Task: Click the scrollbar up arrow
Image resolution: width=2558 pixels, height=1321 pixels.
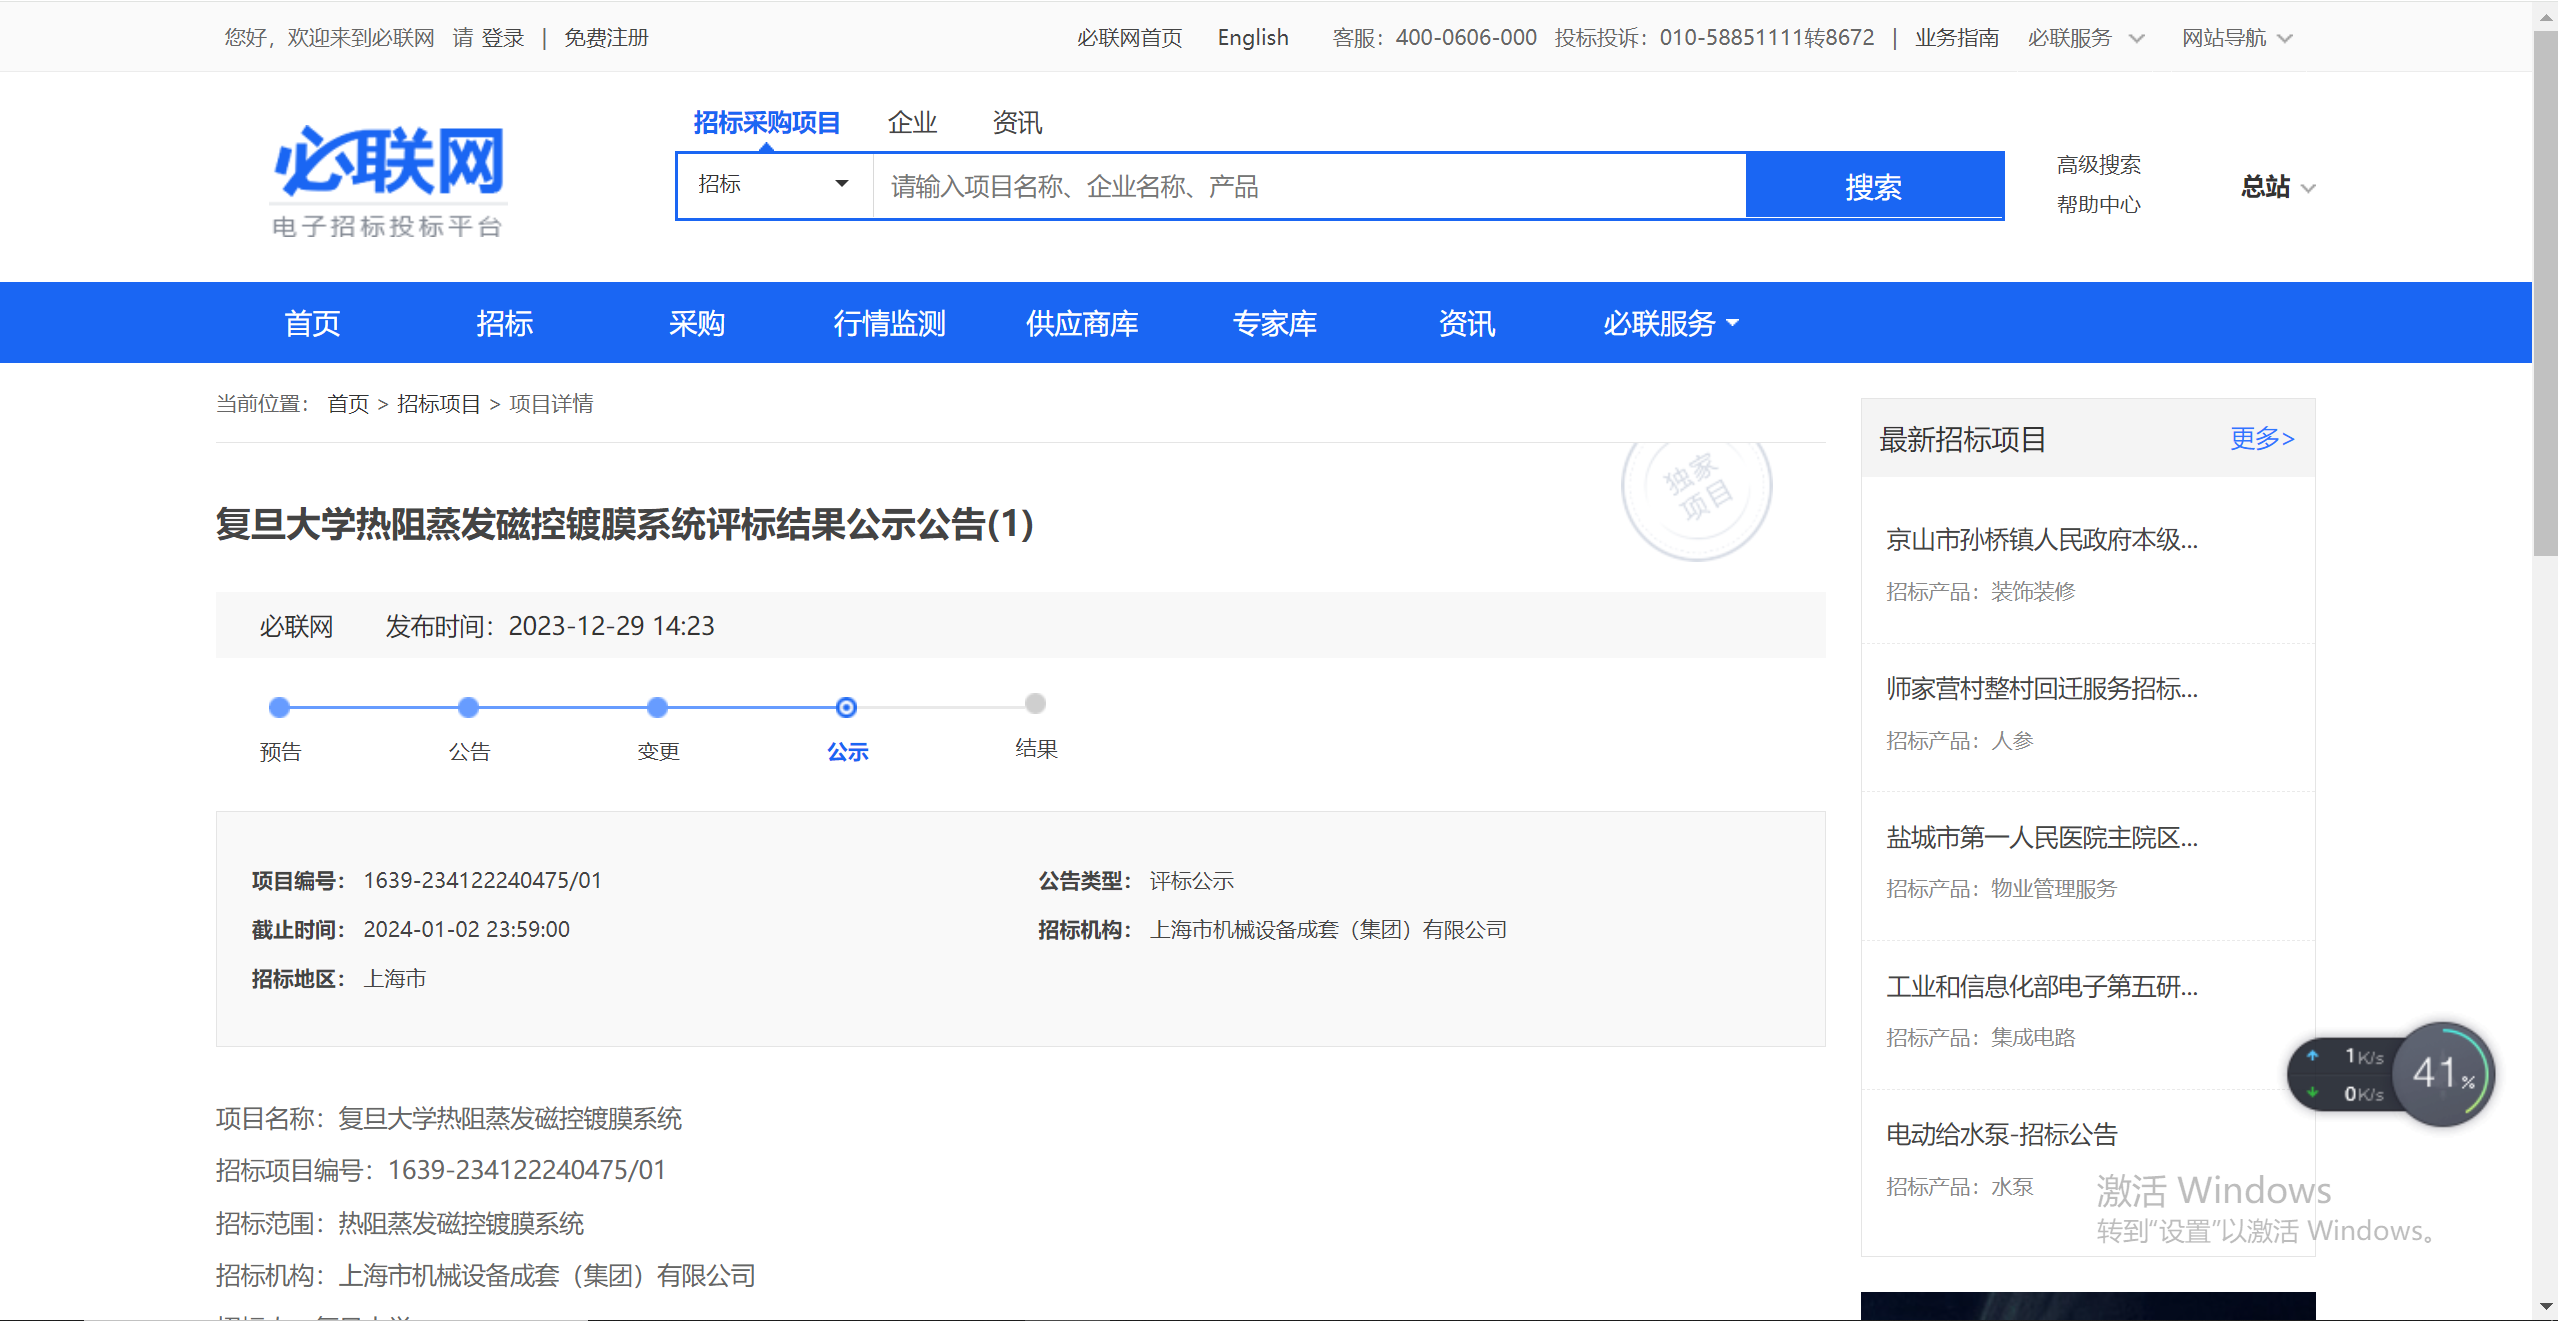Action: coord(2545,15)
